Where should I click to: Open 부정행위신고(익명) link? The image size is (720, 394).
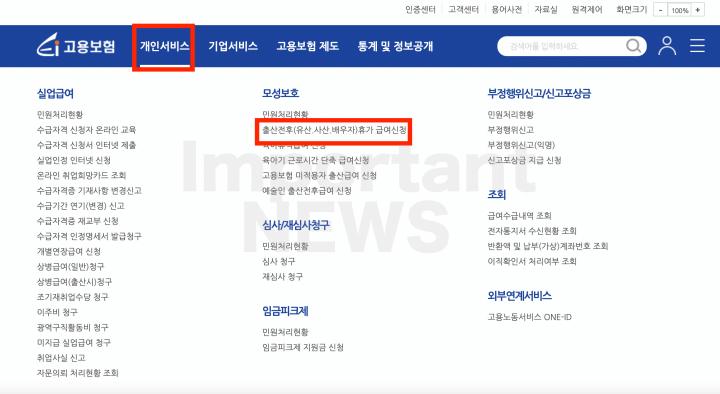521,145
